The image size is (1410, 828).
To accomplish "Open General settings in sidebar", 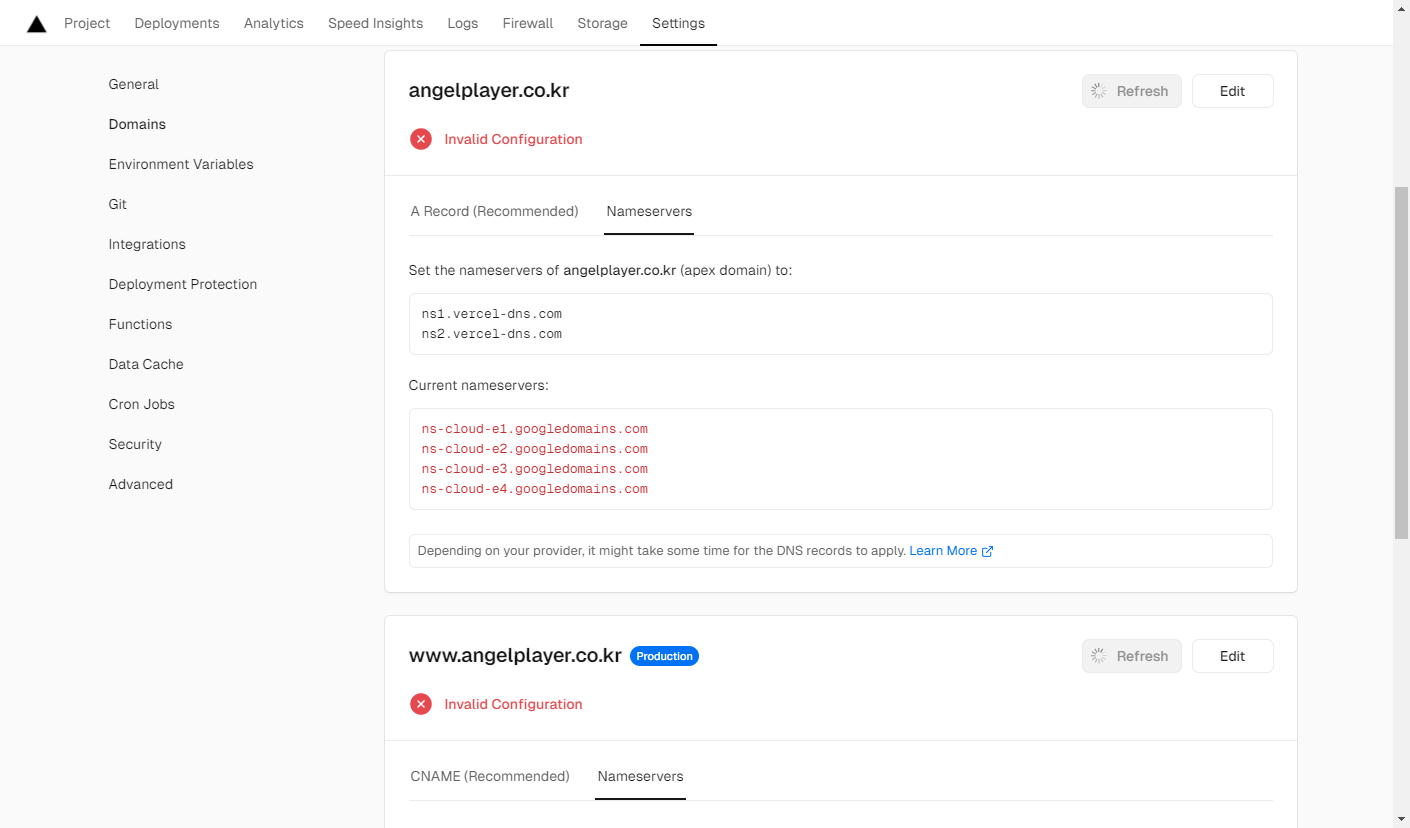I will [134, 84].
